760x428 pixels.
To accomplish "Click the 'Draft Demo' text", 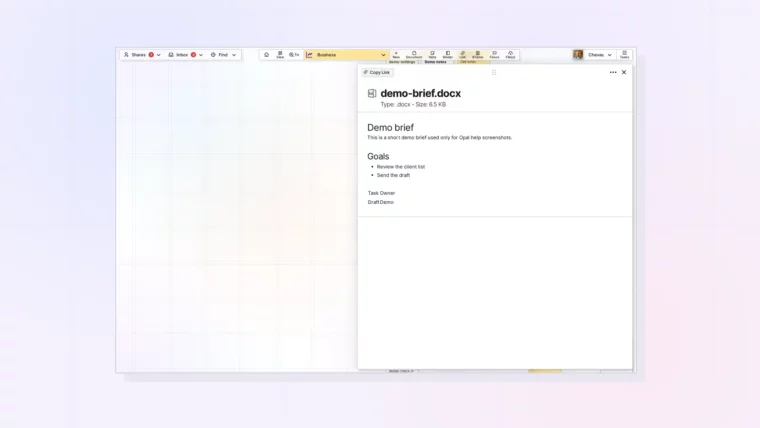I will [380, 202].
